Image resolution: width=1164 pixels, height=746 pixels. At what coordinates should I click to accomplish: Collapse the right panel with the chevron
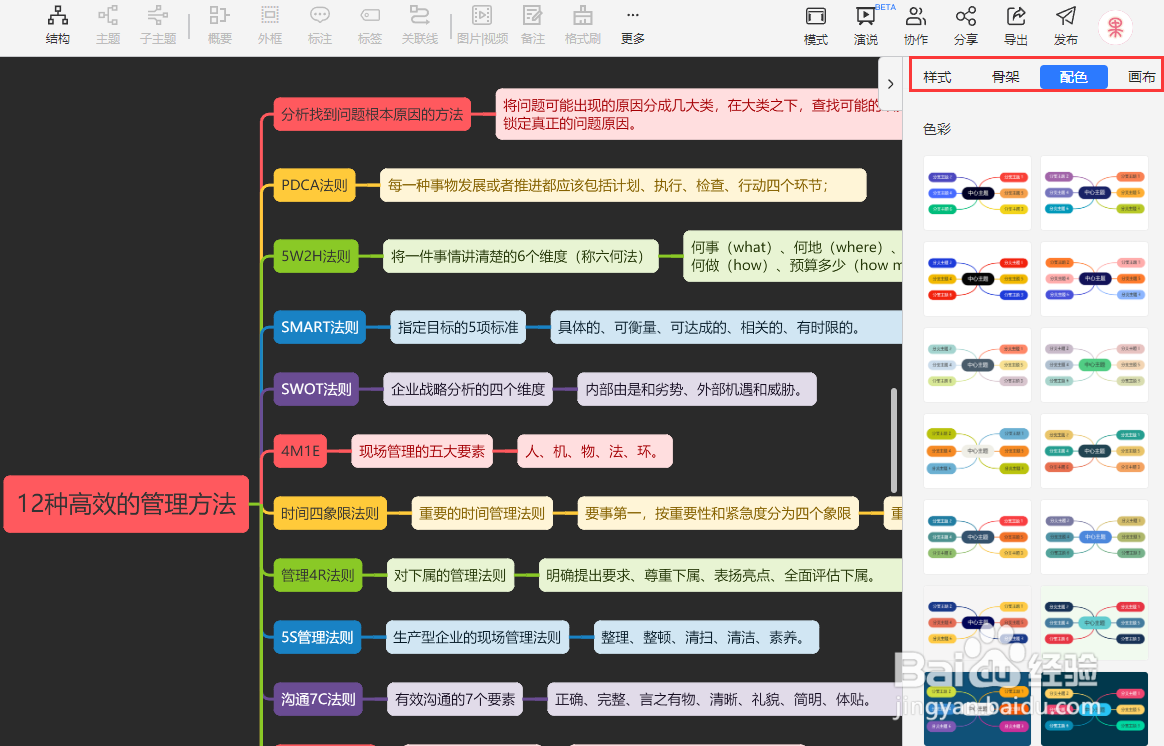coord(890,84)
